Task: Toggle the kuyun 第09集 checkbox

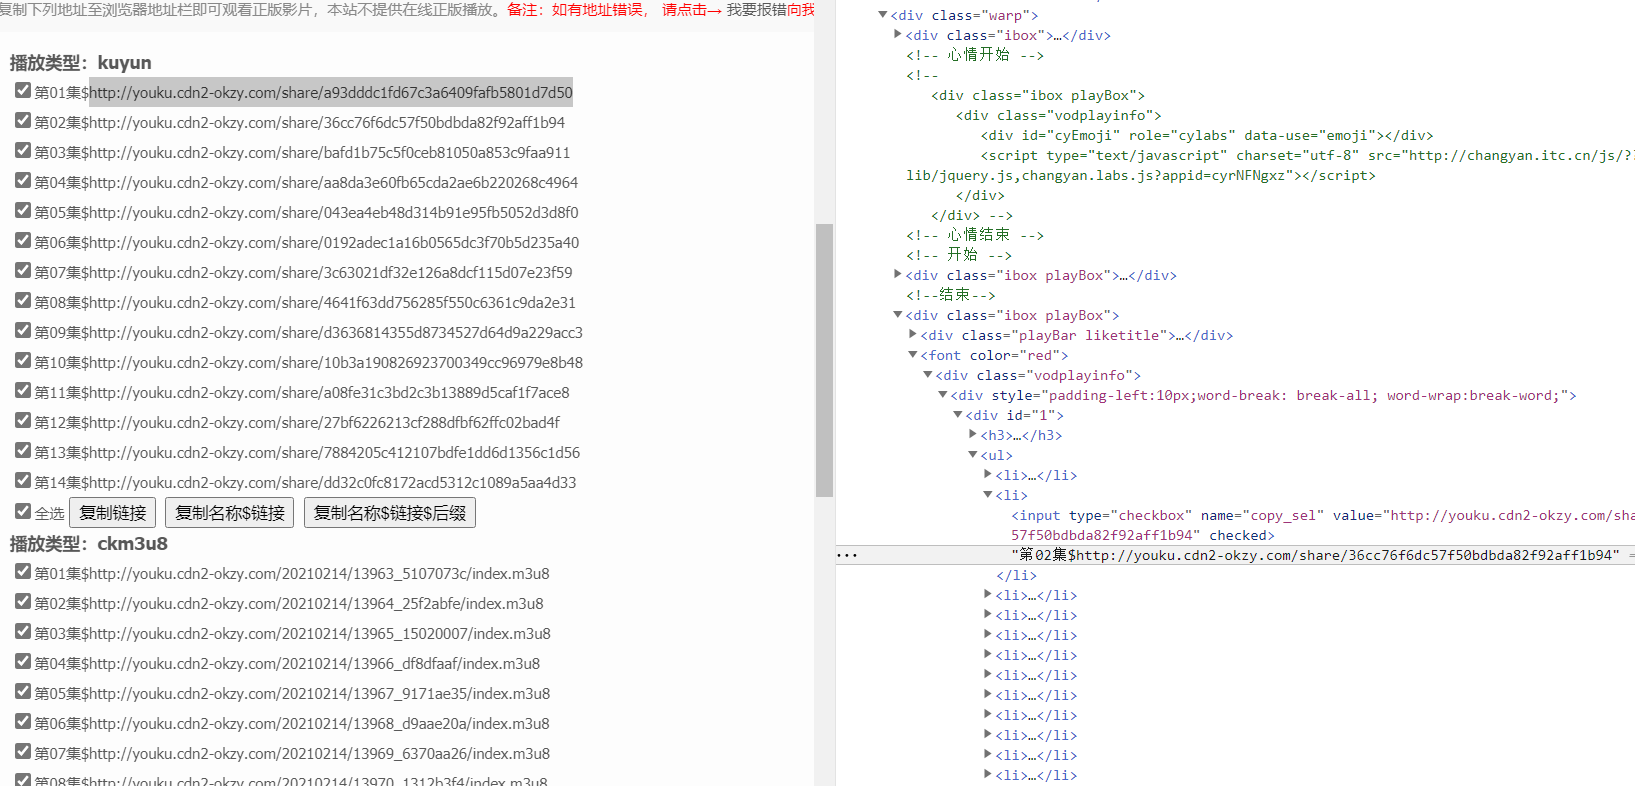Action: (x=23, y=330)
